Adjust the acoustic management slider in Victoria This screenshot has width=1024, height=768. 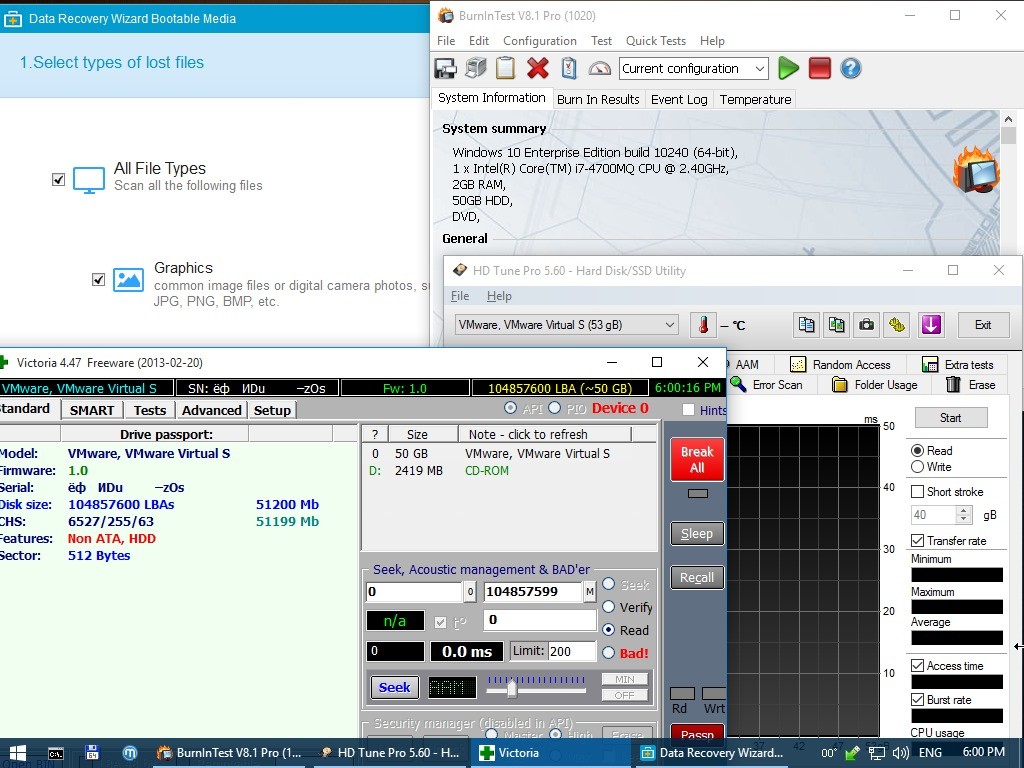tap(512, 687)
